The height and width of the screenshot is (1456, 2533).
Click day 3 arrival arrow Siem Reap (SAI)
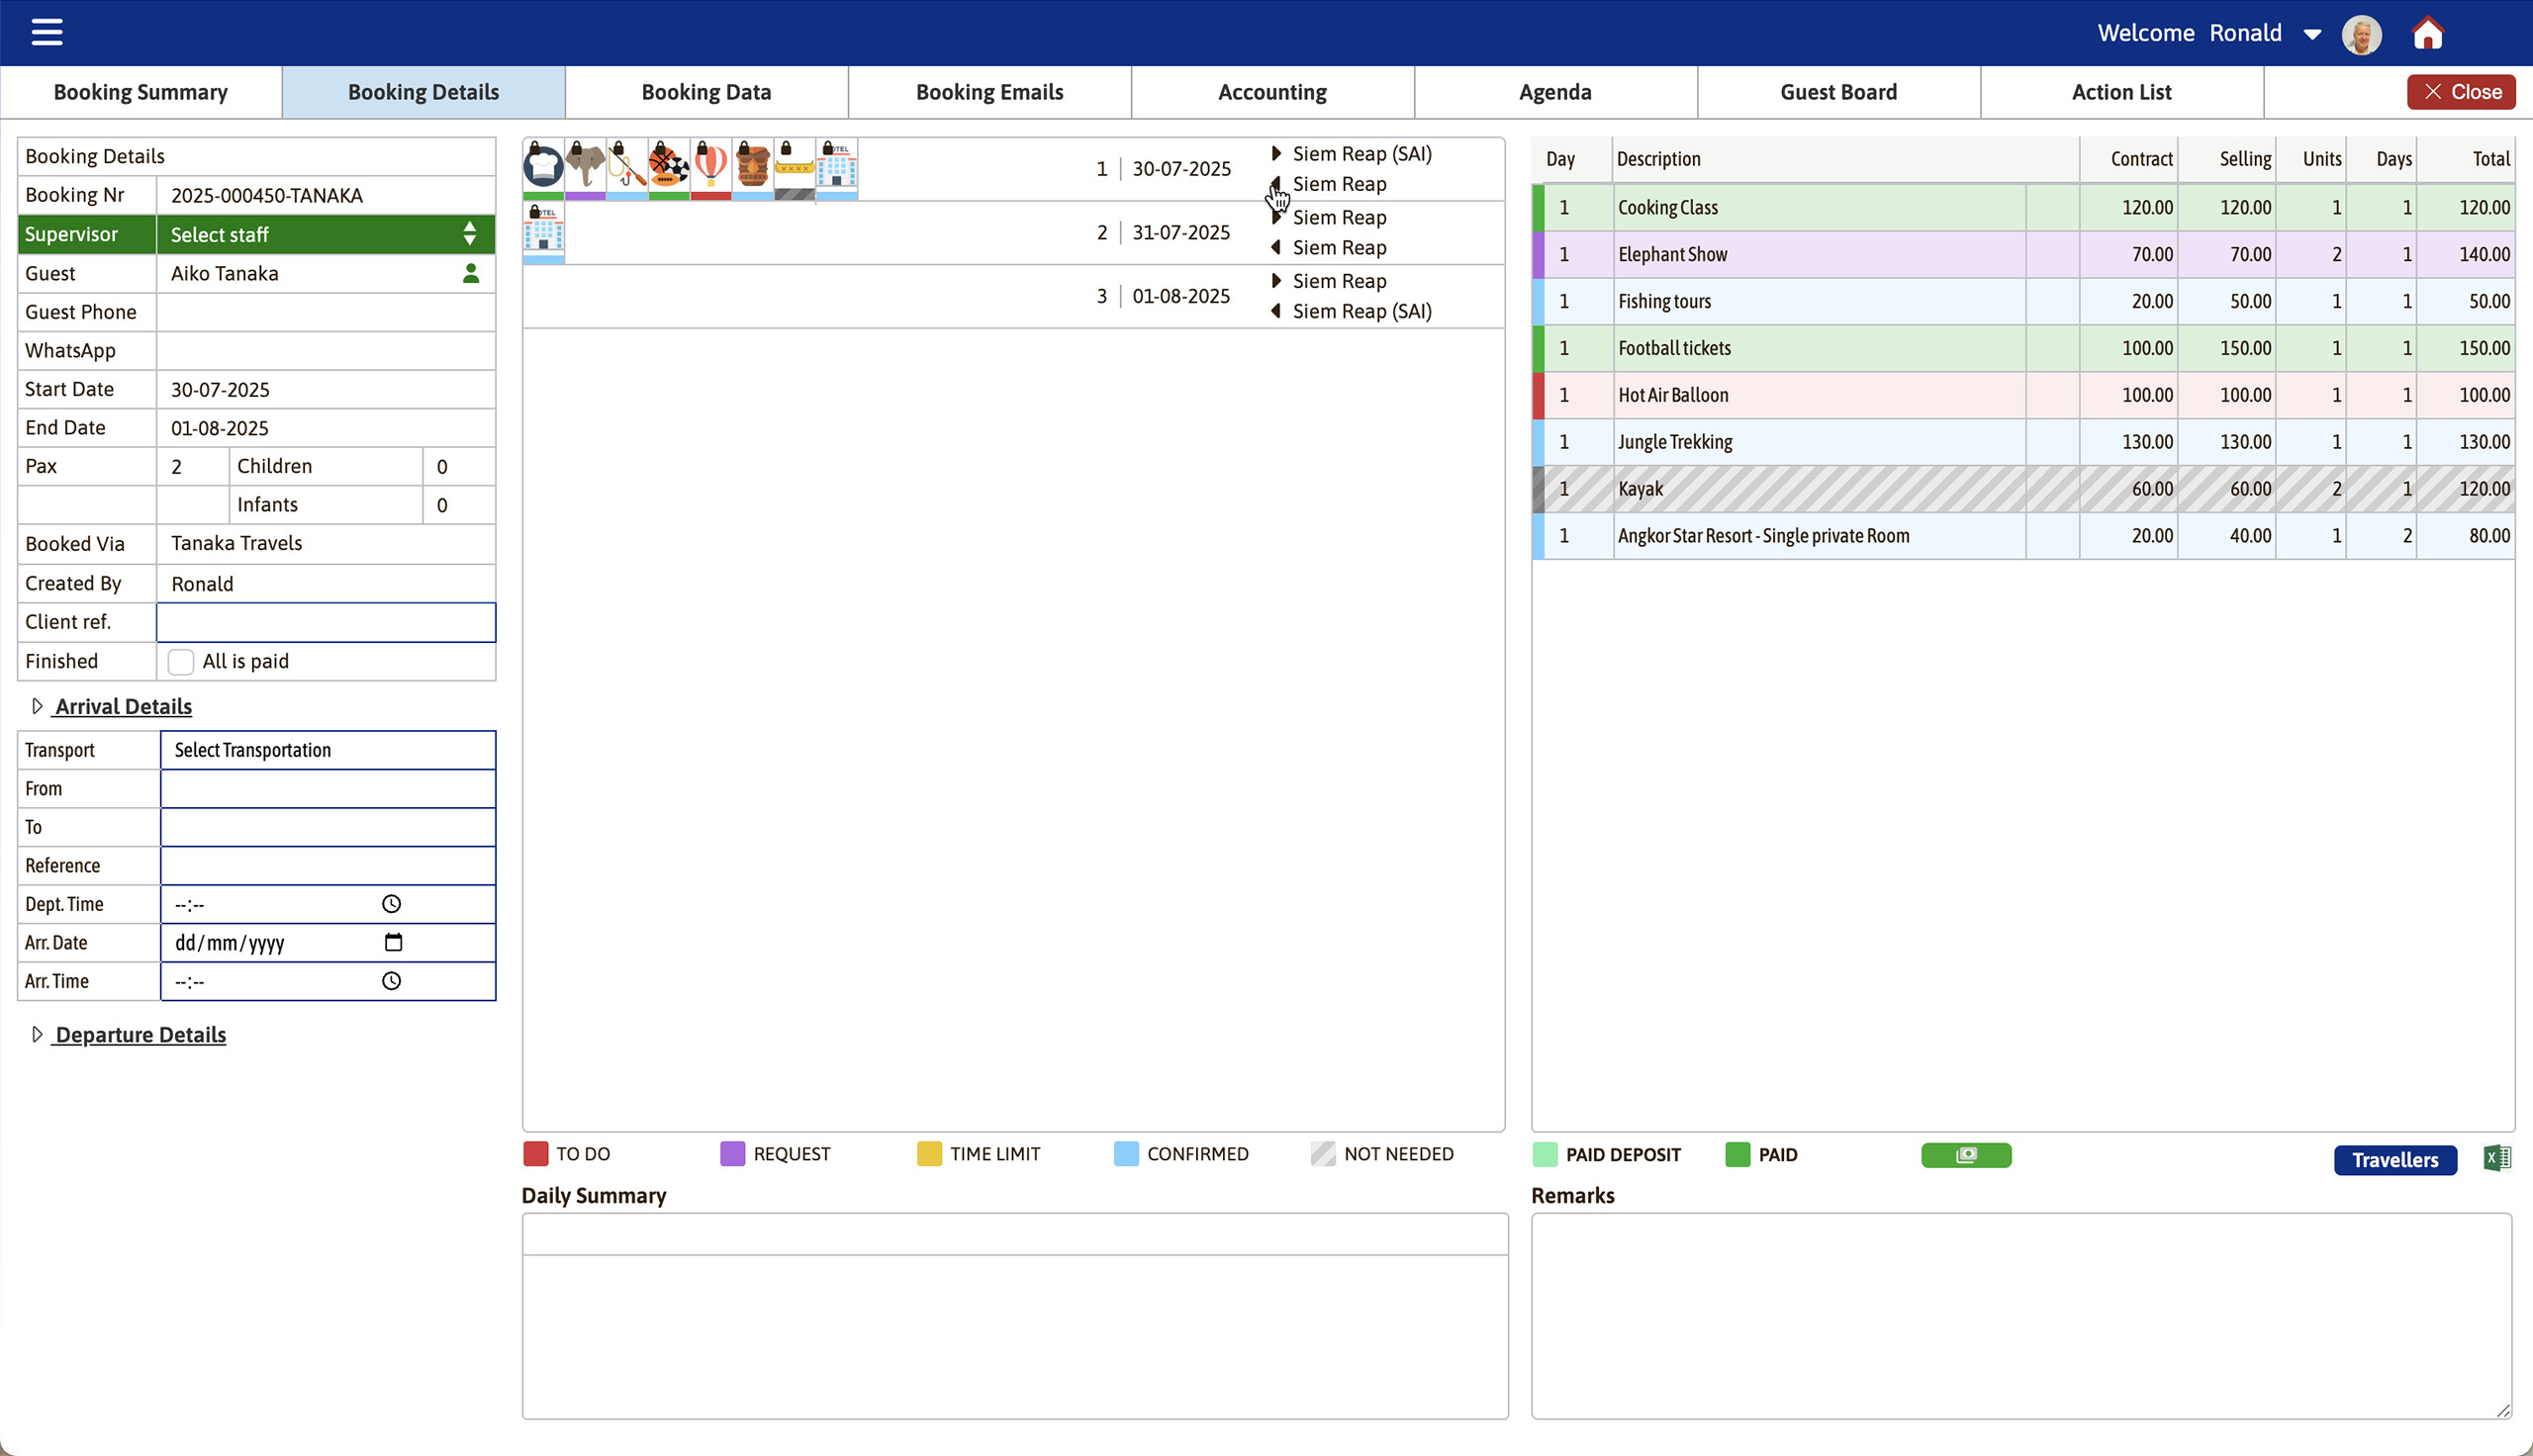coord(1276,311)
